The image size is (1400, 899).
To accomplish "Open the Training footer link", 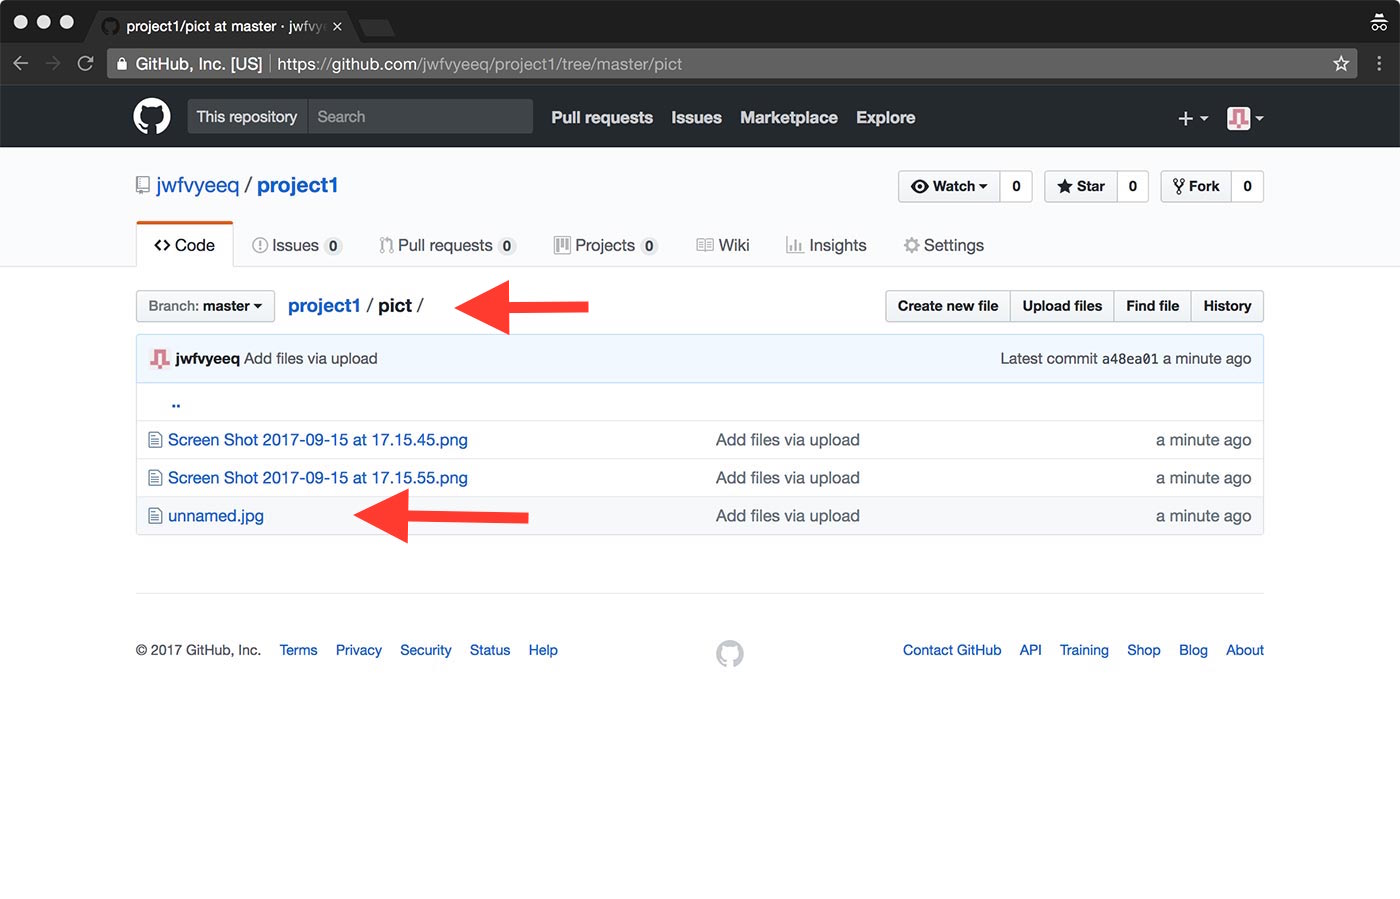I will [x=1084, y=650].
